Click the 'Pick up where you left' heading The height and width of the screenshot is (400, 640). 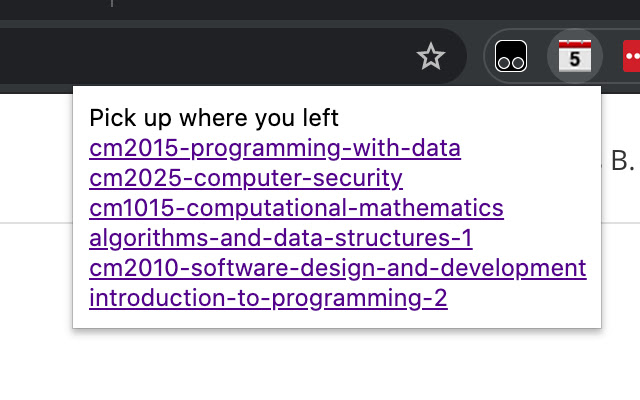coord(214,118)
